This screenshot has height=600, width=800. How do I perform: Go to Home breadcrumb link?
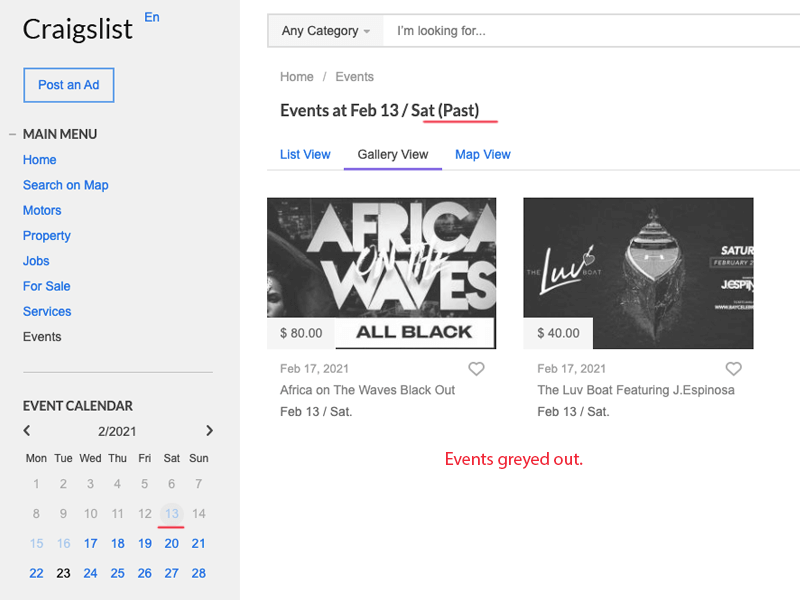pos(296,77)
